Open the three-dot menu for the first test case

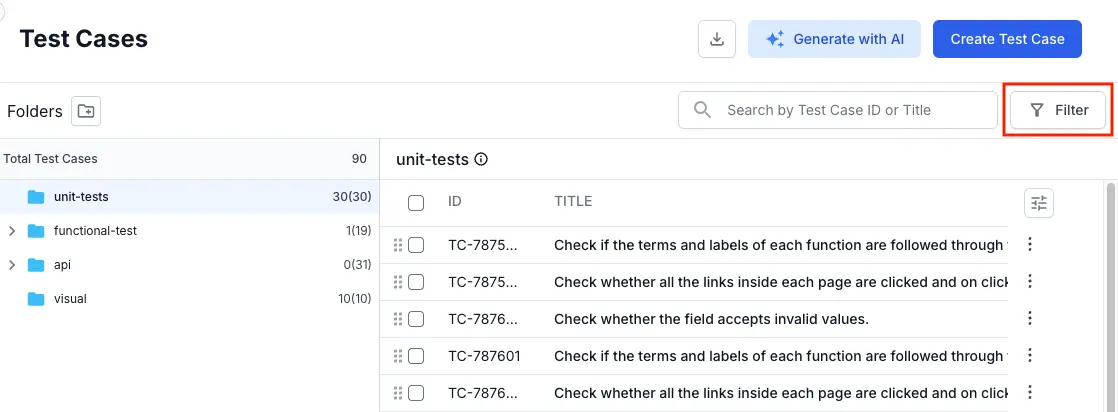(1030, 245)
